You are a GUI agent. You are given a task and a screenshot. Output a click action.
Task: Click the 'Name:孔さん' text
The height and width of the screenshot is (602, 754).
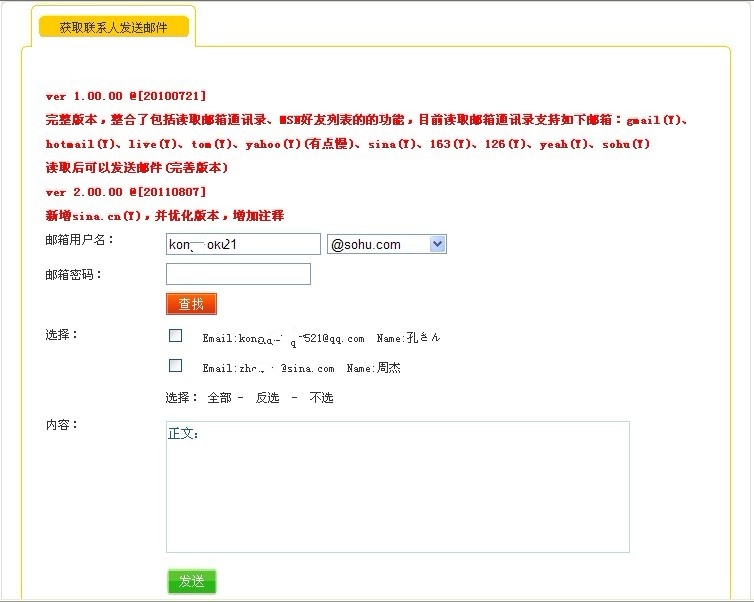pyautogui.click(x=408, y=338)
